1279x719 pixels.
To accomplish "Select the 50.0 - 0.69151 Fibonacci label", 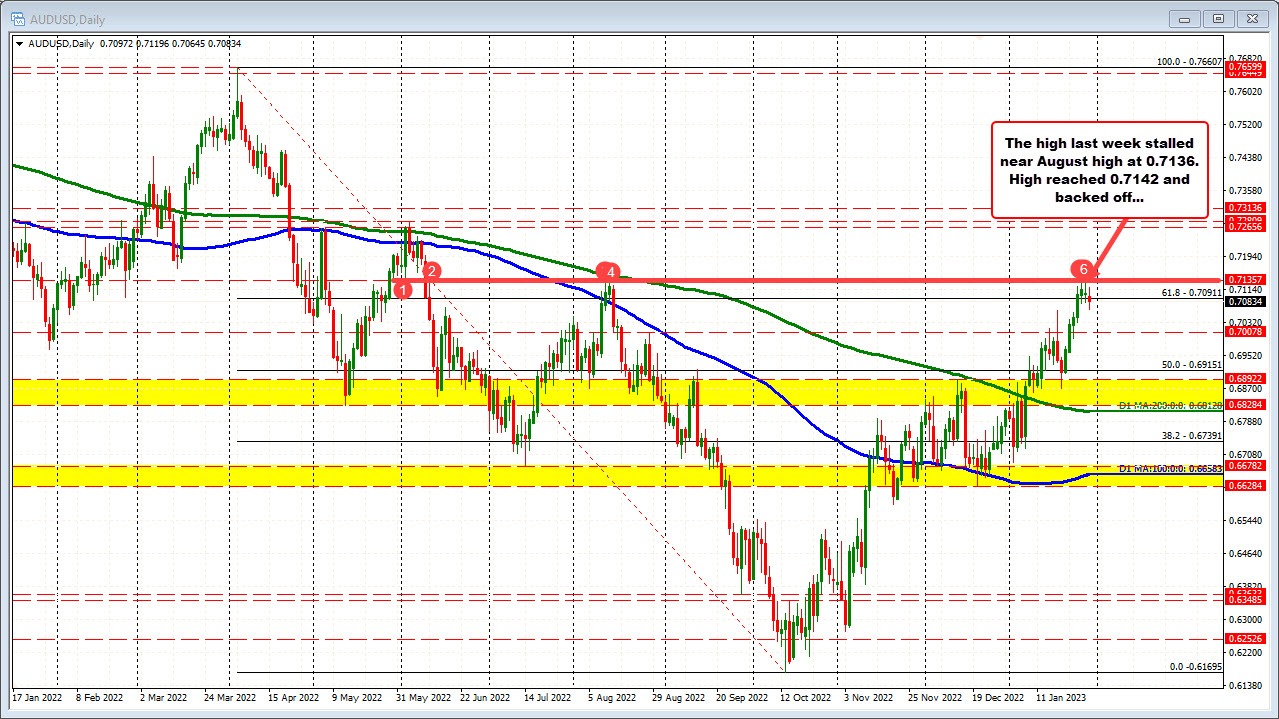I will click(x=1189, y=364).
